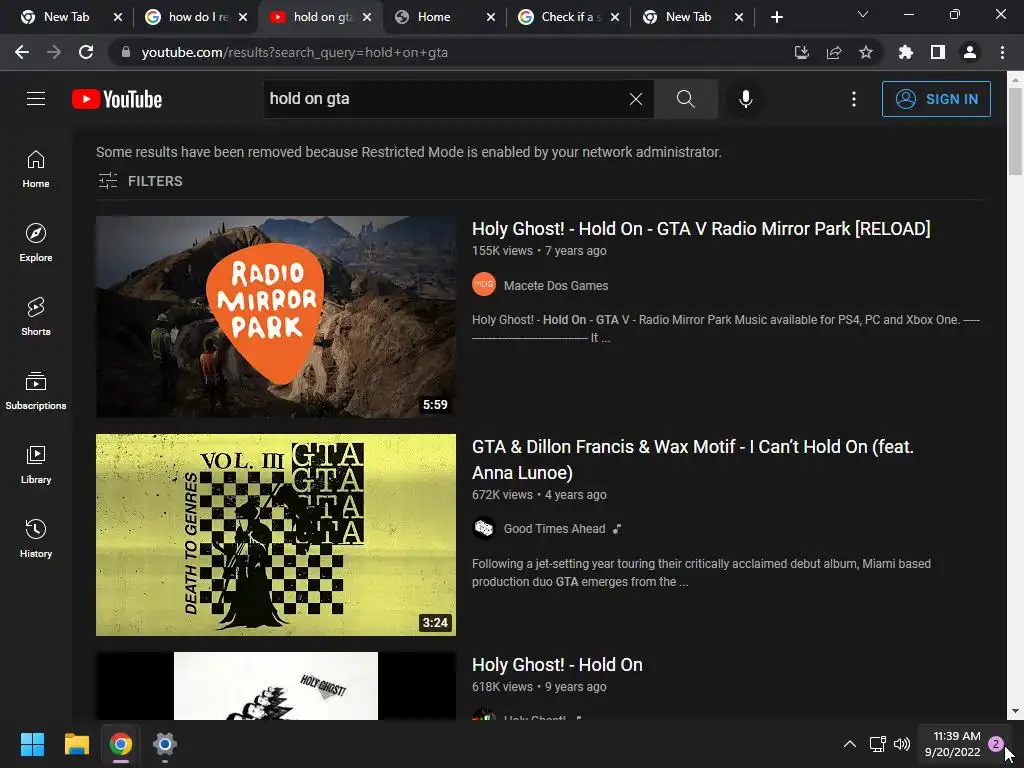Start voice search with the microphone
Screen dimensions: 1024x768
(x=745, y=99)
